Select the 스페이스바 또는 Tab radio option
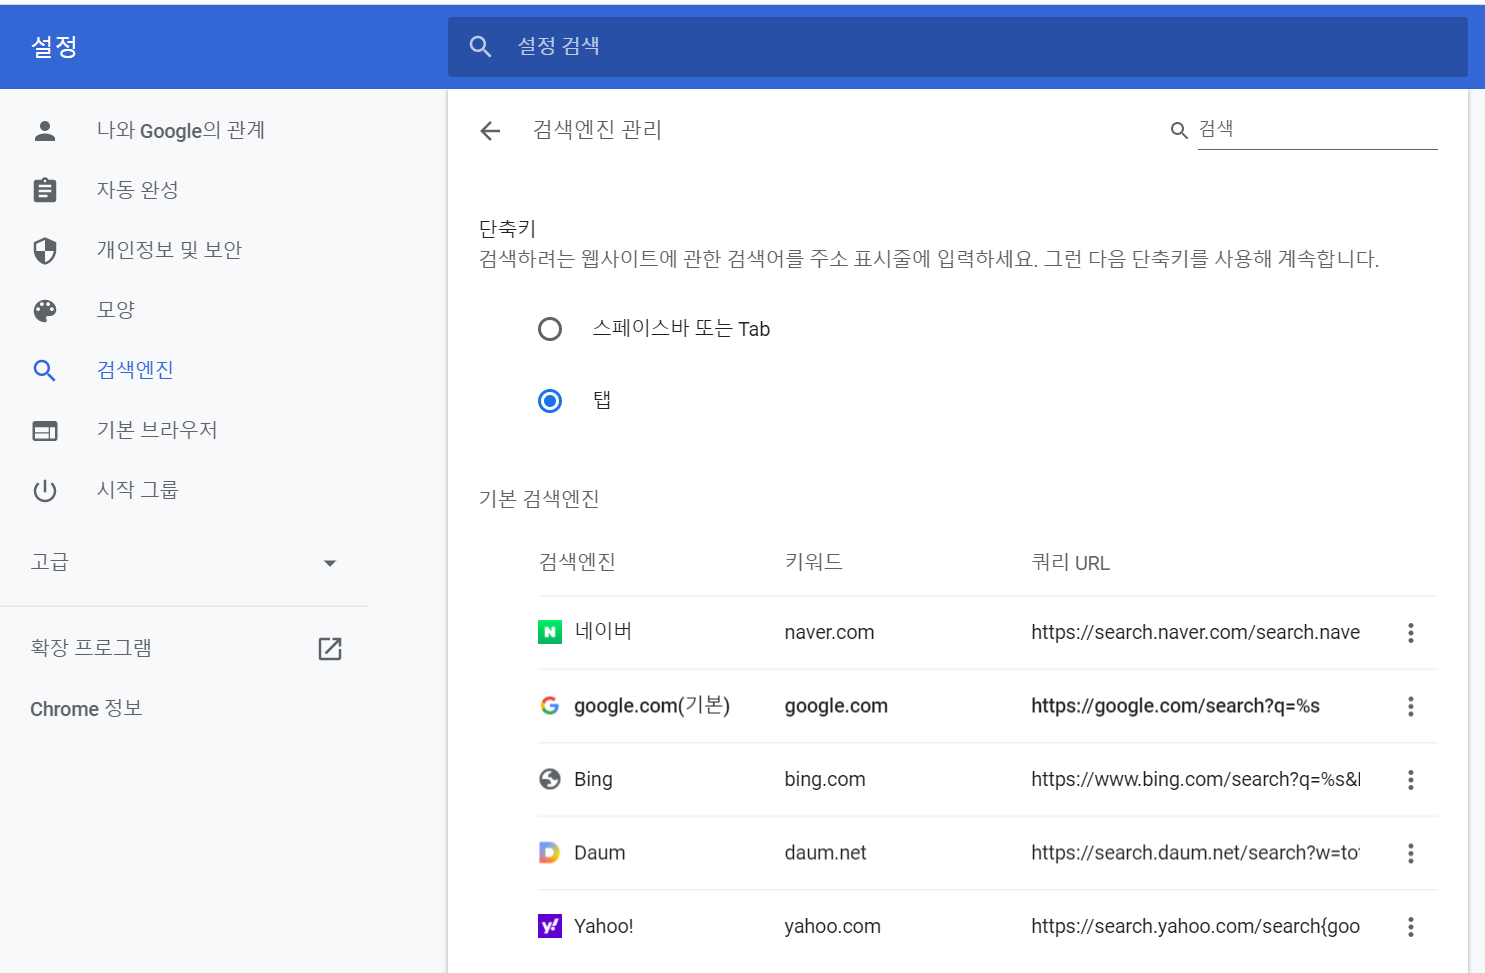Screen dimensions: 1485x973 tap(550, 329)
